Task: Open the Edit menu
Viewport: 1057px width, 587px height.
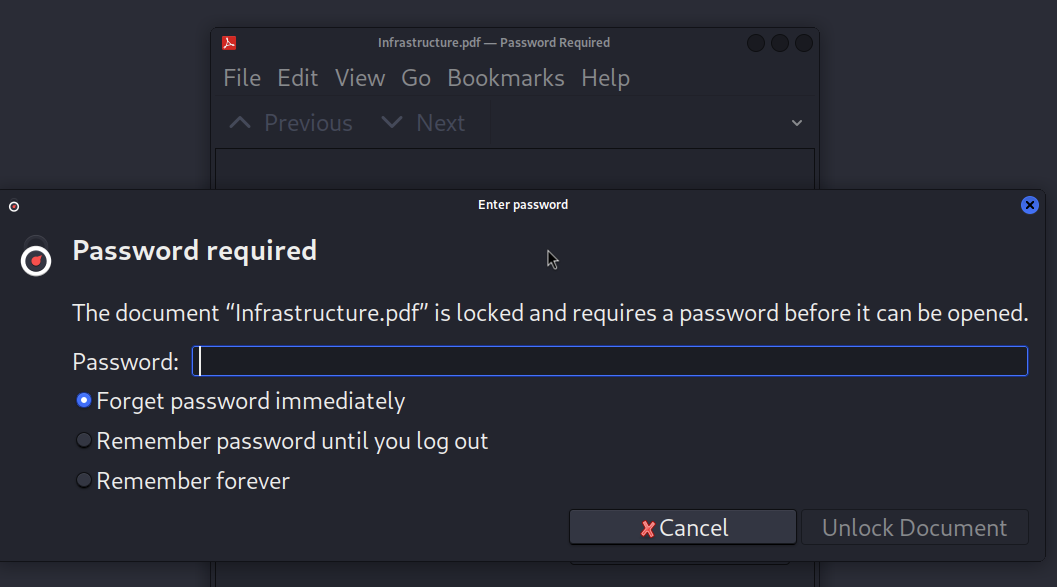Action: coord(297,77)
